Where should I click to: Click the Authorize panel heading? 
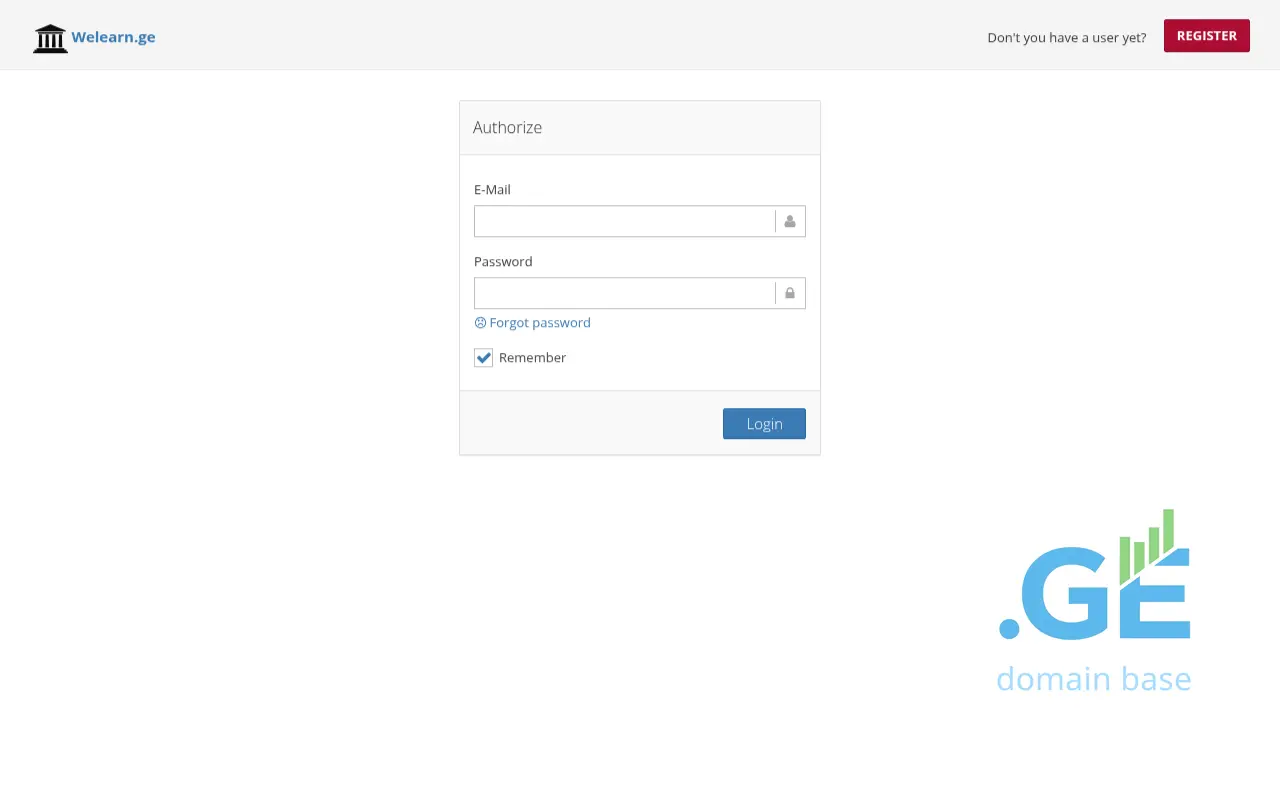507,128
